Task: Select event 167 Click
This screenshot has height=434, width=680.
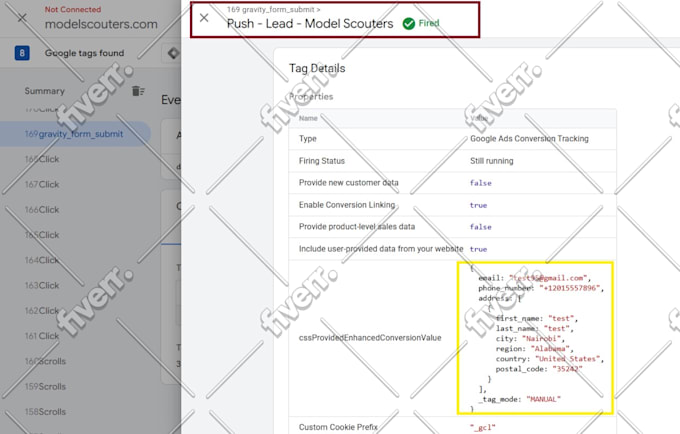Action: [42, 184]
